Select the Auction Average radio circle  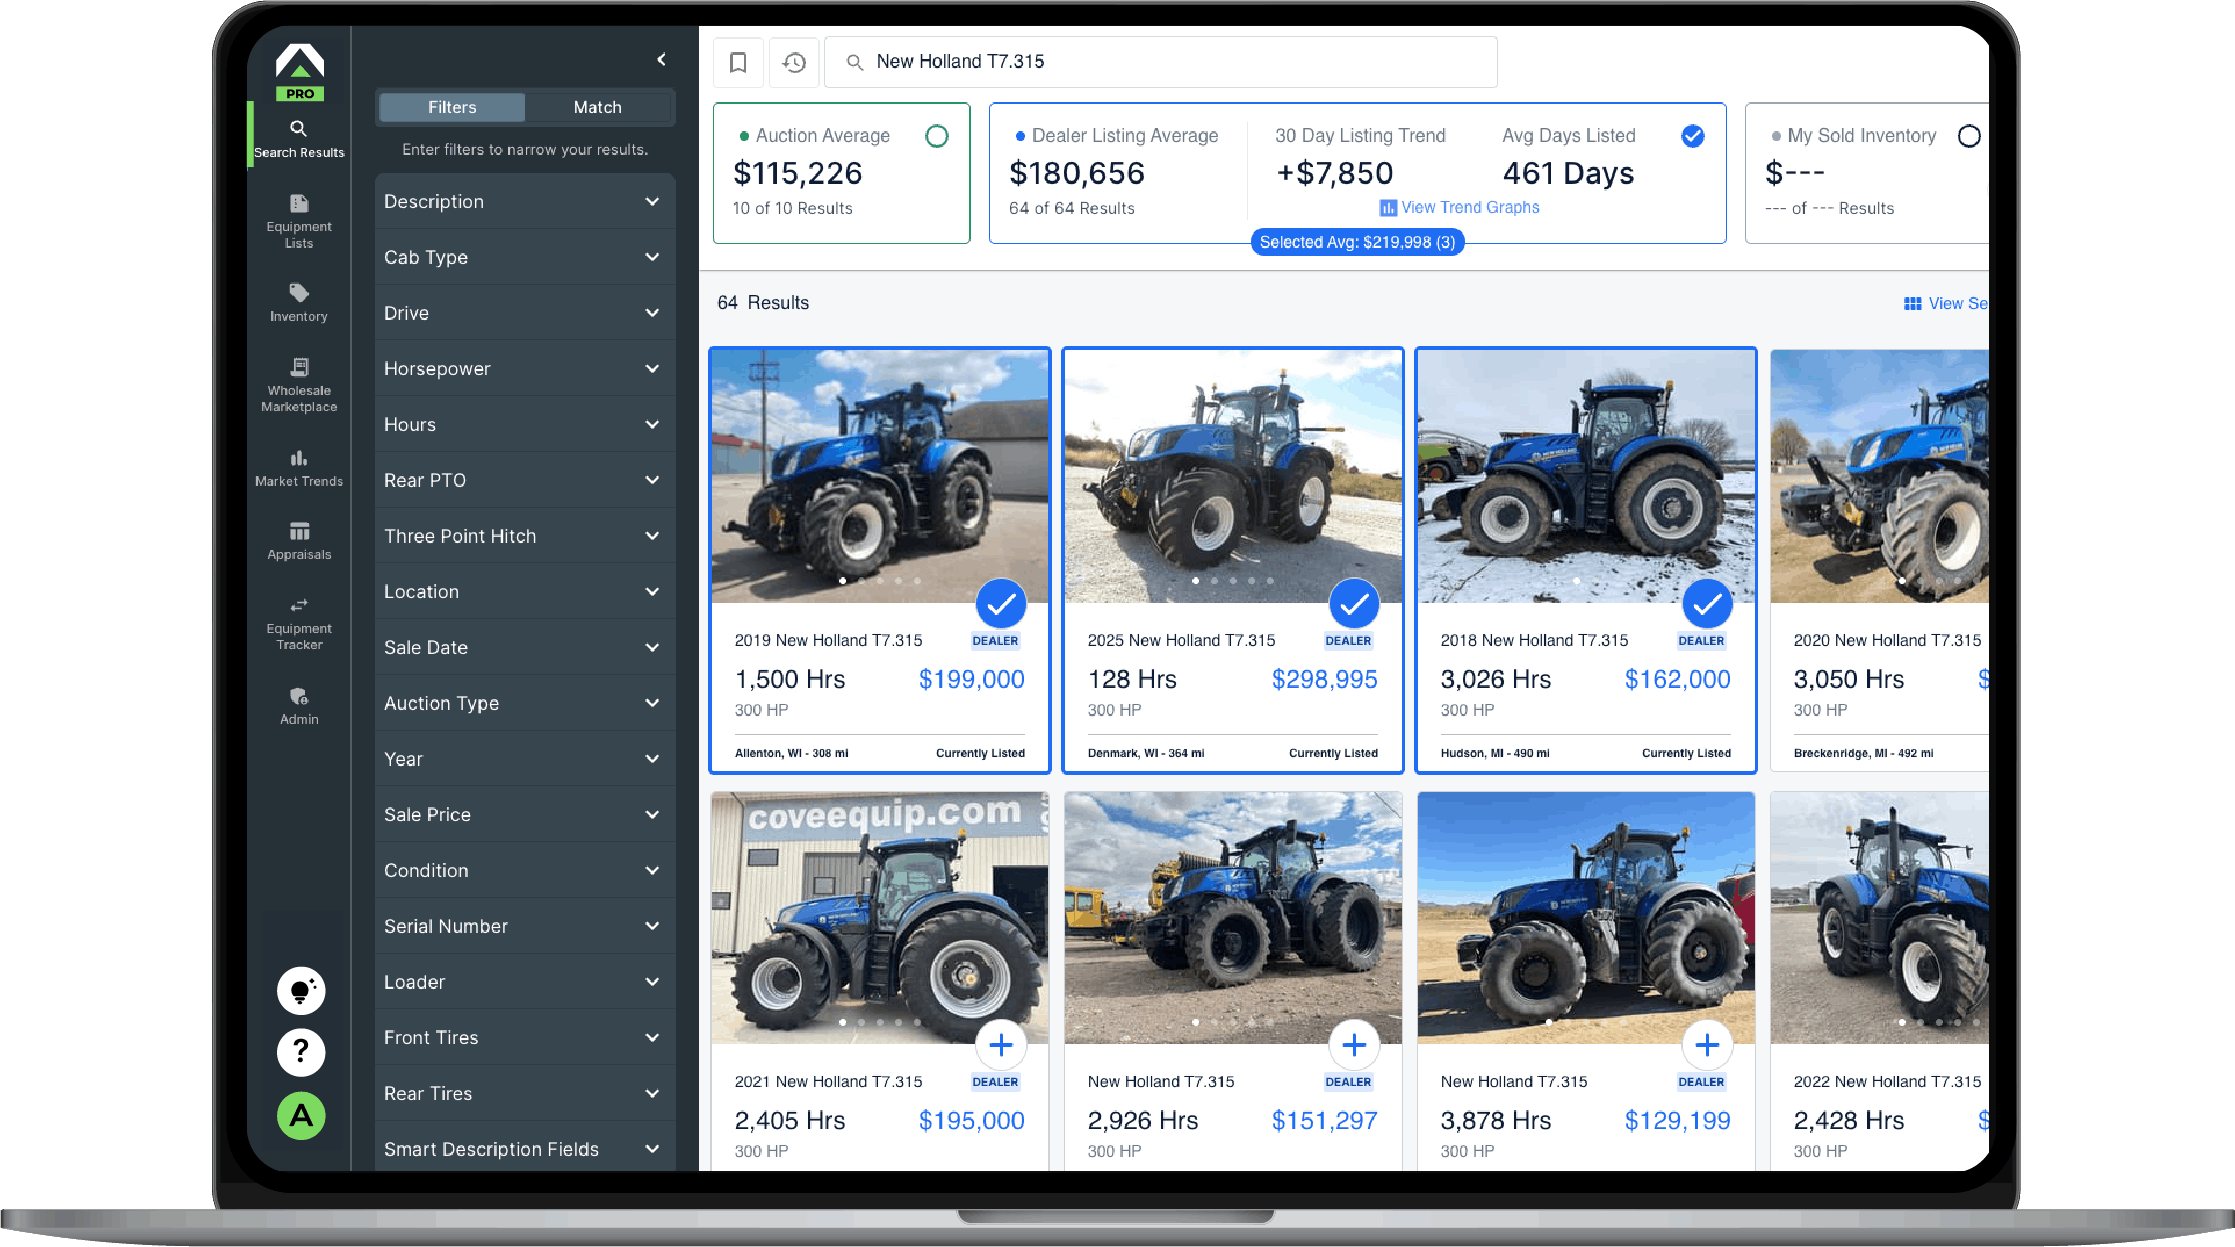(x=936, y=136)
